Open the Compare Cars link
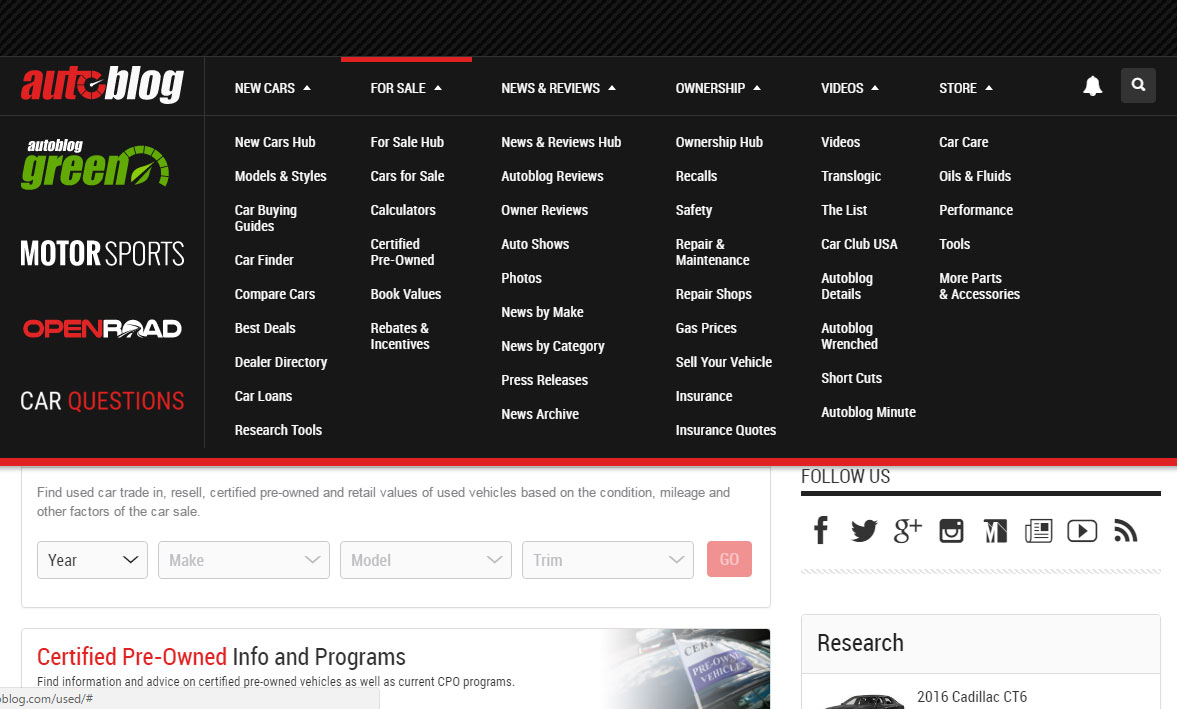The height and width of the screenshot is (709, 1177). pos(275,294)
